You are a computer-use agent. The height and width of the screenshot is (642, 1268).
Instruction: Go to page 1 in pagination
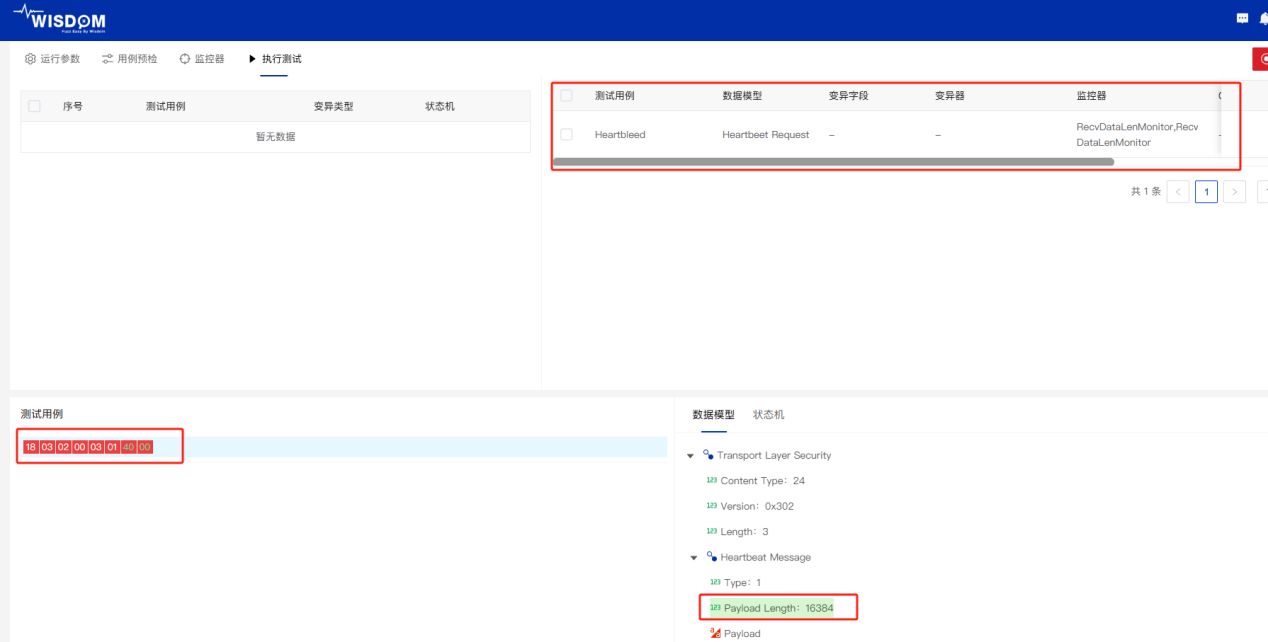[x=1206, y=192]
